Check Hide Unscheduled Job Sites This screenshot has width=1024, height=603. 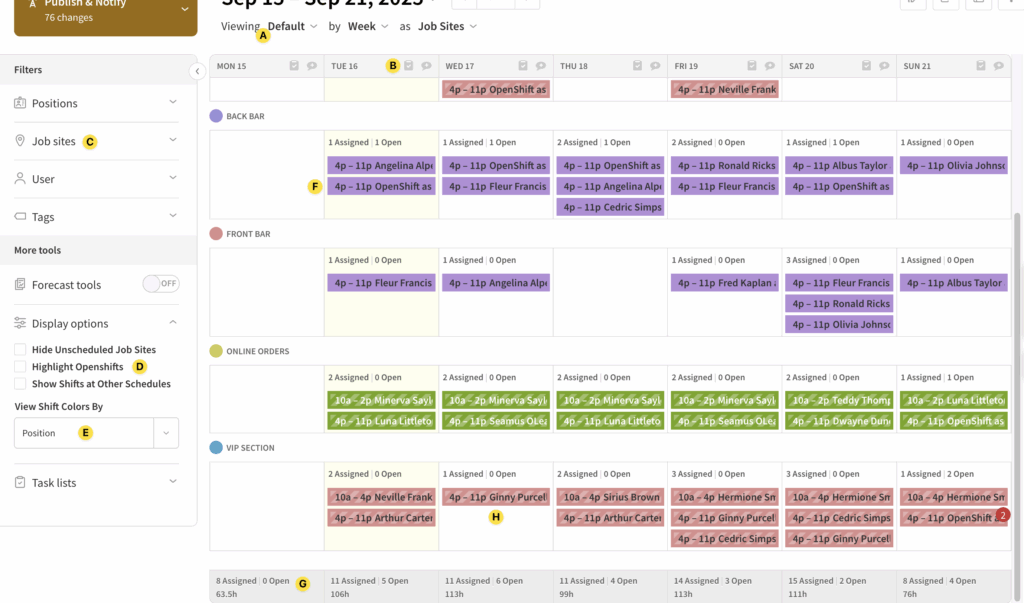(x=21, y=350)
